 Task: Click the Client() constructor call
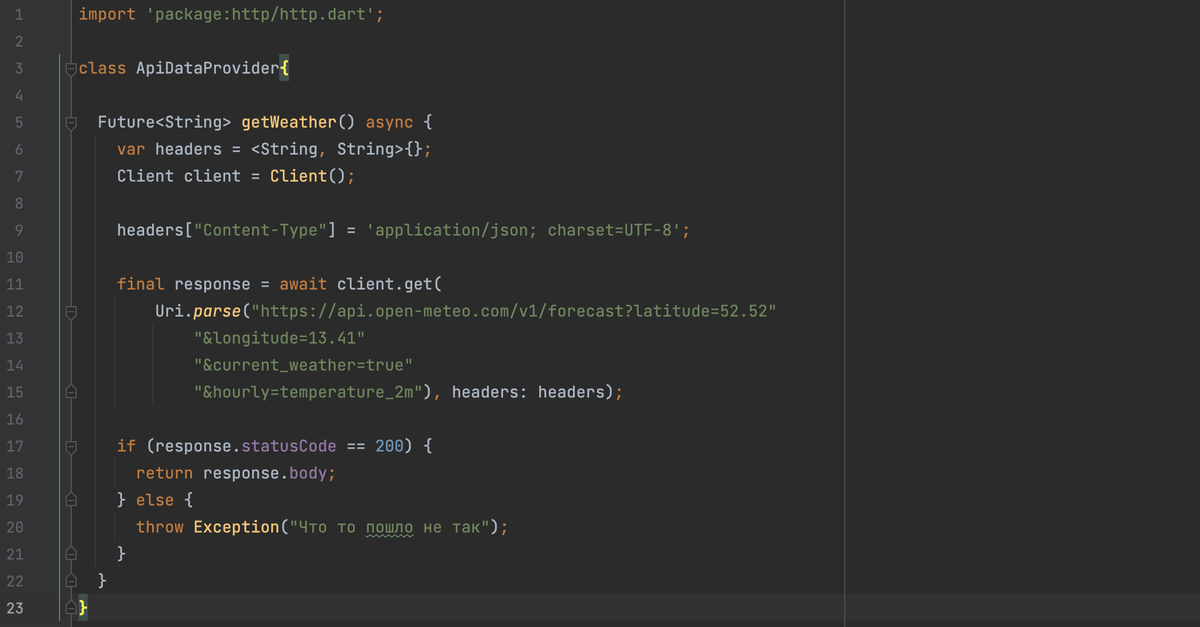click(308, 176)
